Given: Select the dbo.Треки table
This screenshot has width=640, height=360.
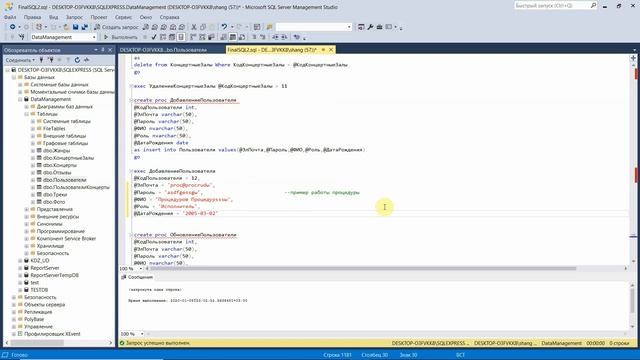Looking at the screenshot, I should pyautogui.click(x=55, y=195).
